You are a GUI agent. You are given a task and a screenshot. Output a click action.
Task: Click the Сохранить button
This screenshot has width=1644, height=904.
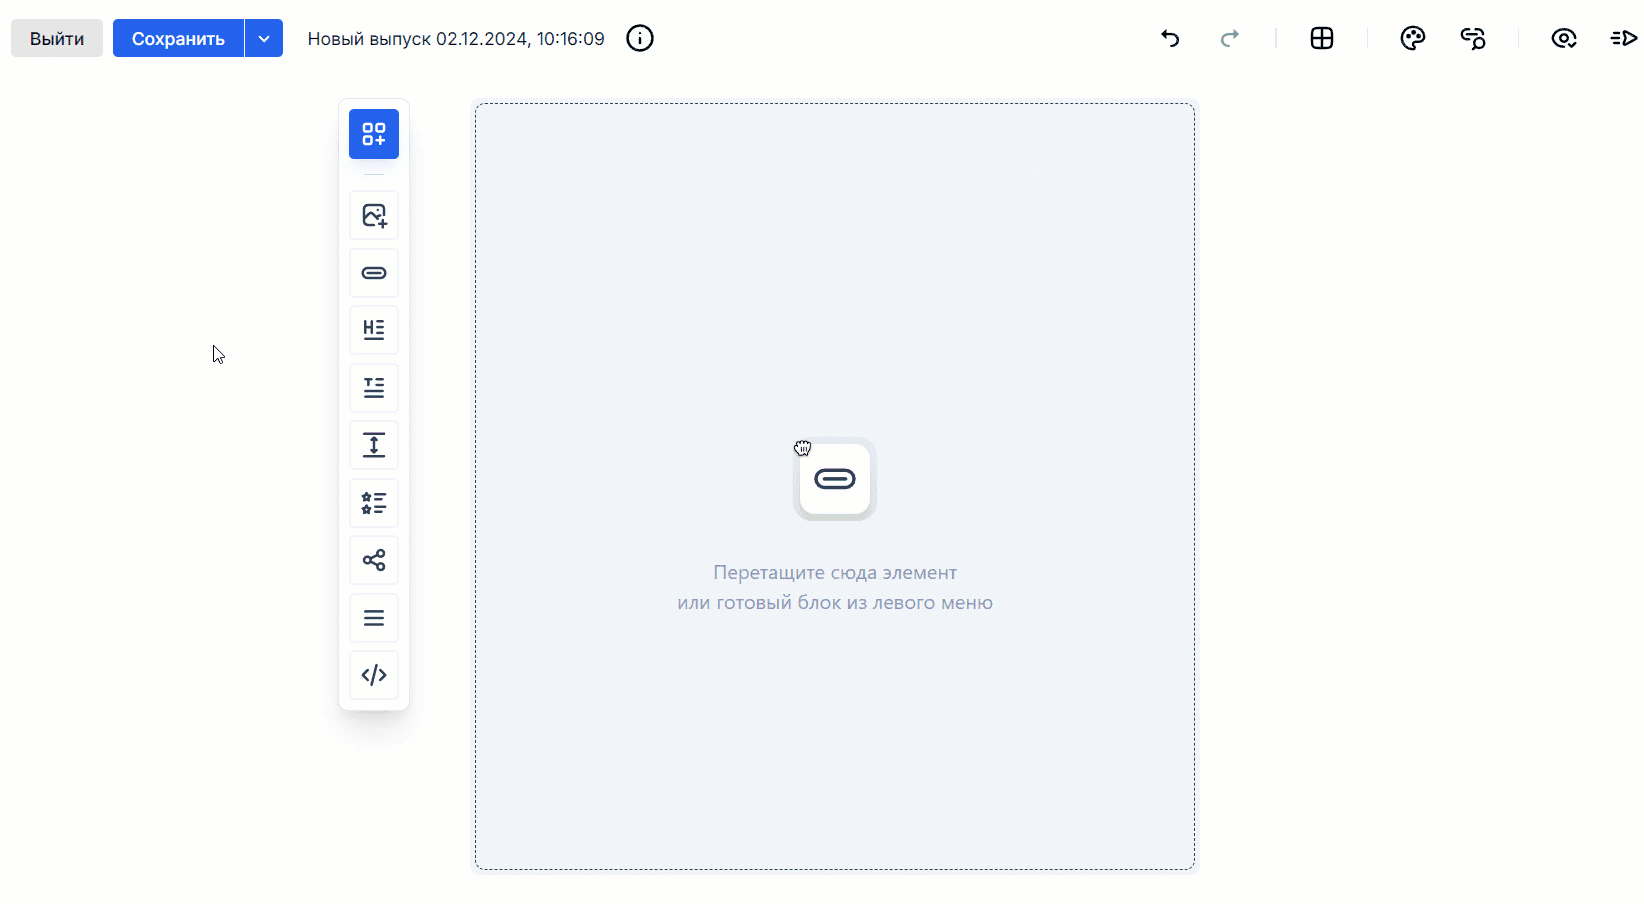(x=178, y=38)
